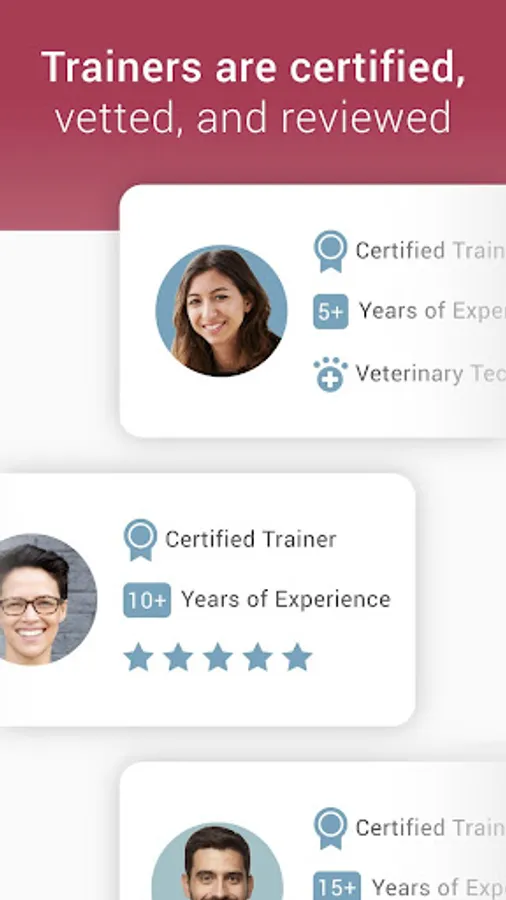The width and height of the screenshot is (506, 900).
Task: Select the fifth rating star
Action: [297, 657]
